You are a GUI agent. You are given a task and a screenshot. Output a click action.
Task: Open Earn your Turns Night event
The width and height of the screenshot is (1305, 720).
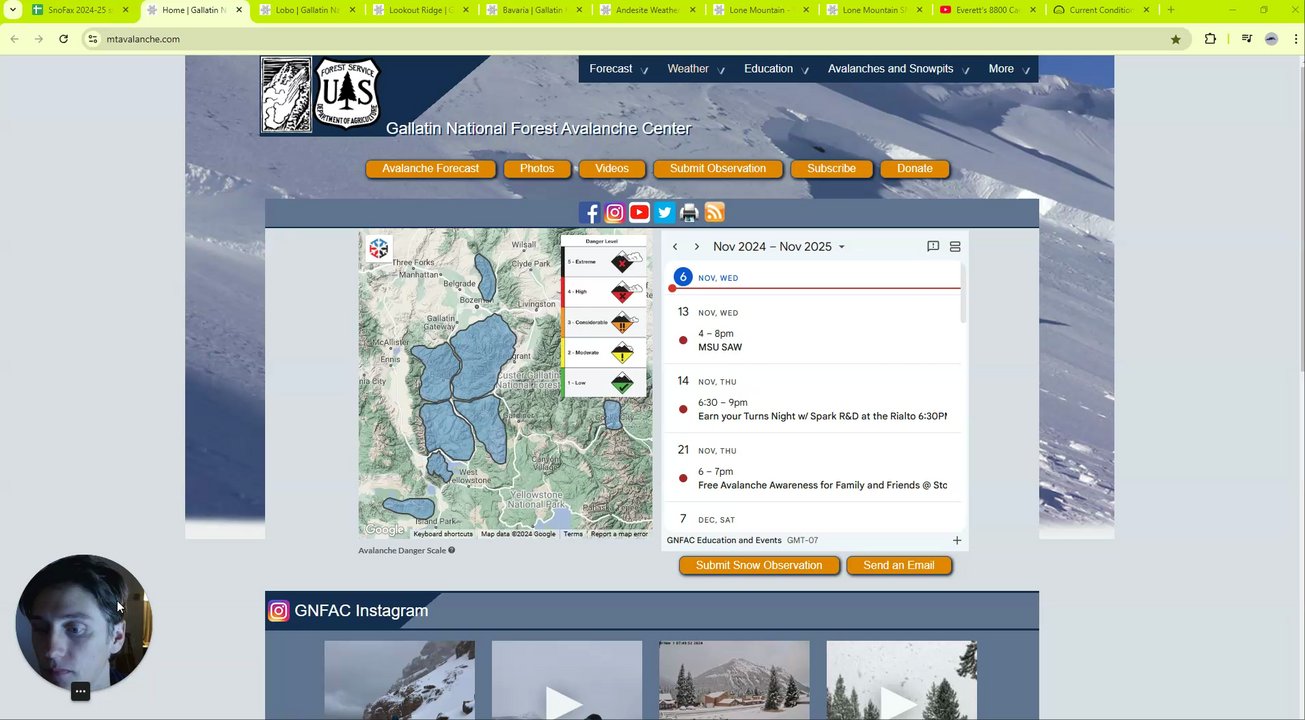815,410
